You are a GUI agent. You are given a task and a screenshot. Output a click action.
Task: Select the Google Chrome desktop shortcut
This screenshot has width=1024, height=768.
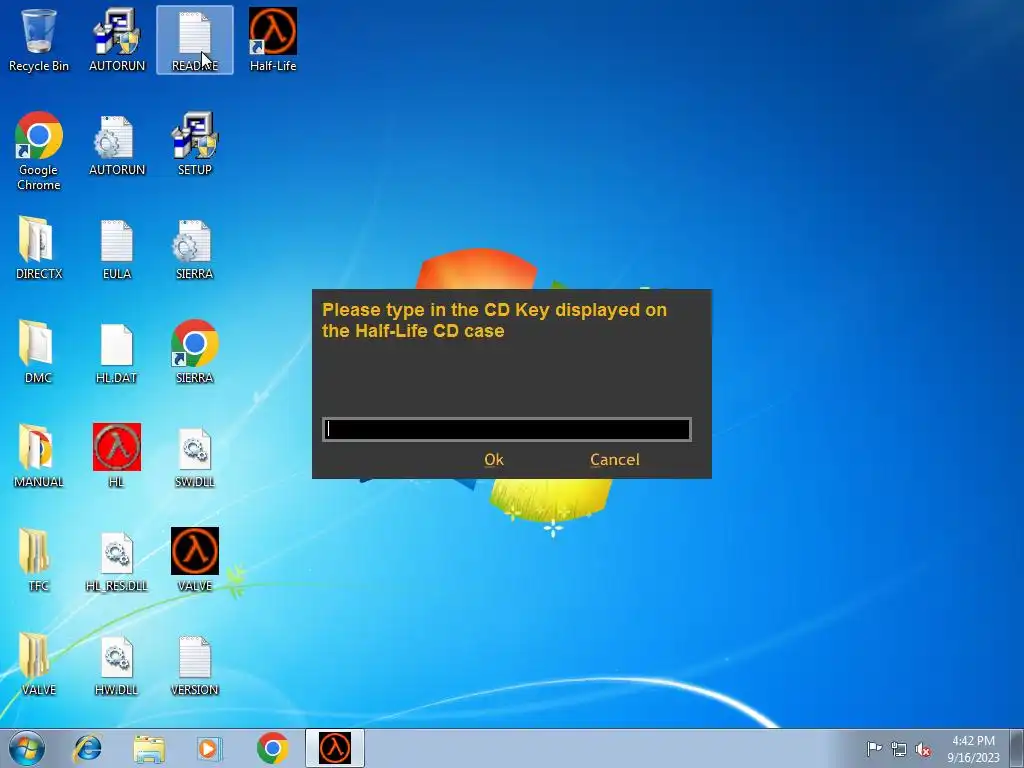pyautogui.click(x=39, y=151)
